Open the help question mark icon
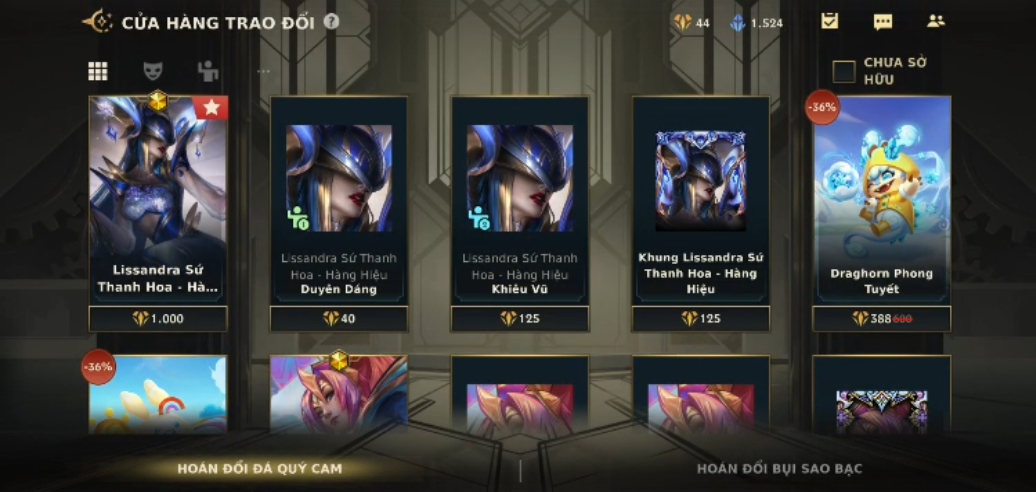 (332, 22)
